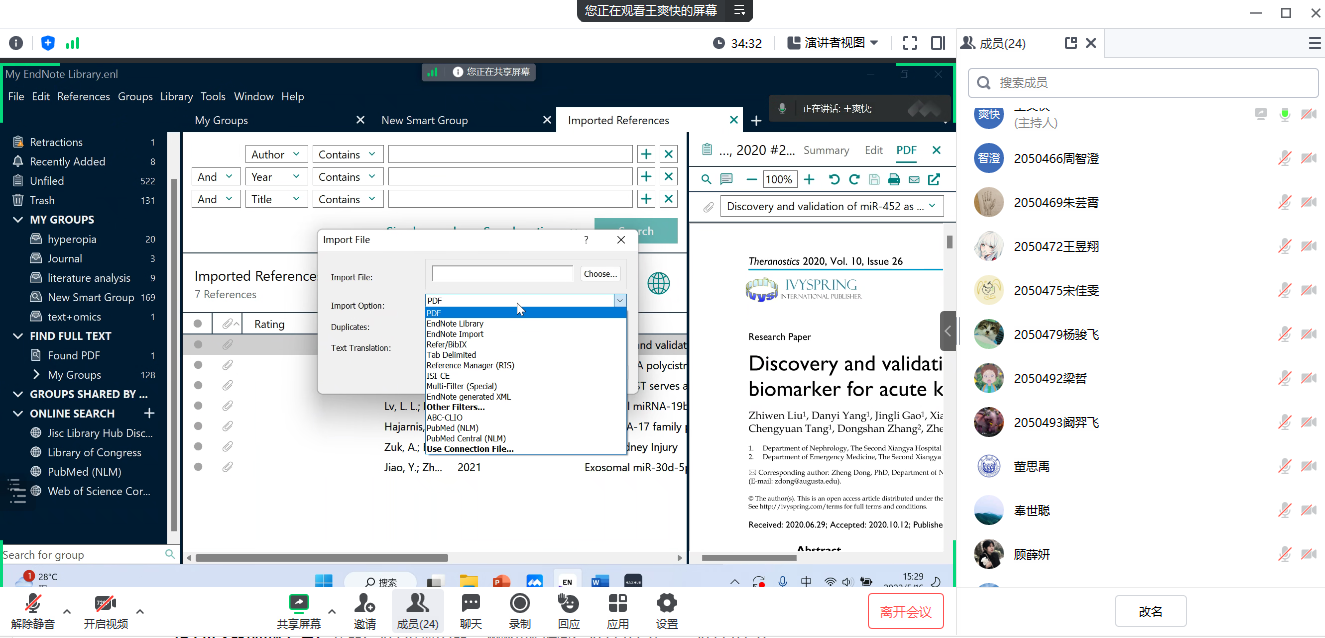Click search icon in group search box
Image resolution: width=1325 pixels, height=638 pixels.
pyautogui.click(x=170, y=554)
